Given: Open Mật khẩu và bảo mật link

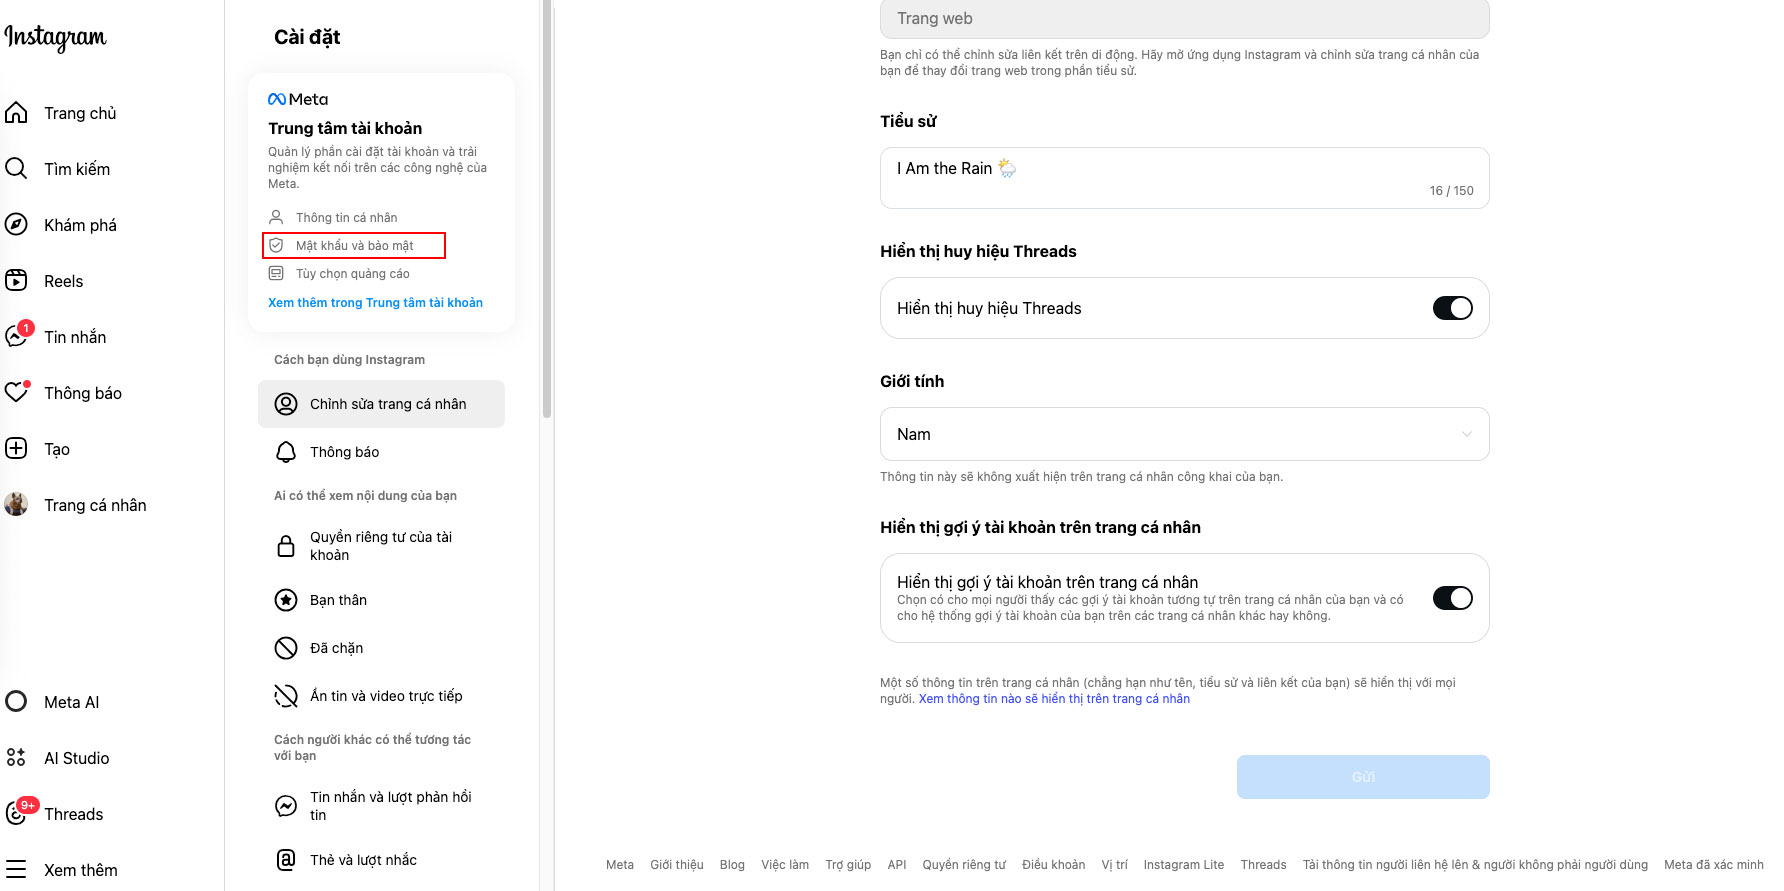Looking at the screenshot, I should point(354,245).
